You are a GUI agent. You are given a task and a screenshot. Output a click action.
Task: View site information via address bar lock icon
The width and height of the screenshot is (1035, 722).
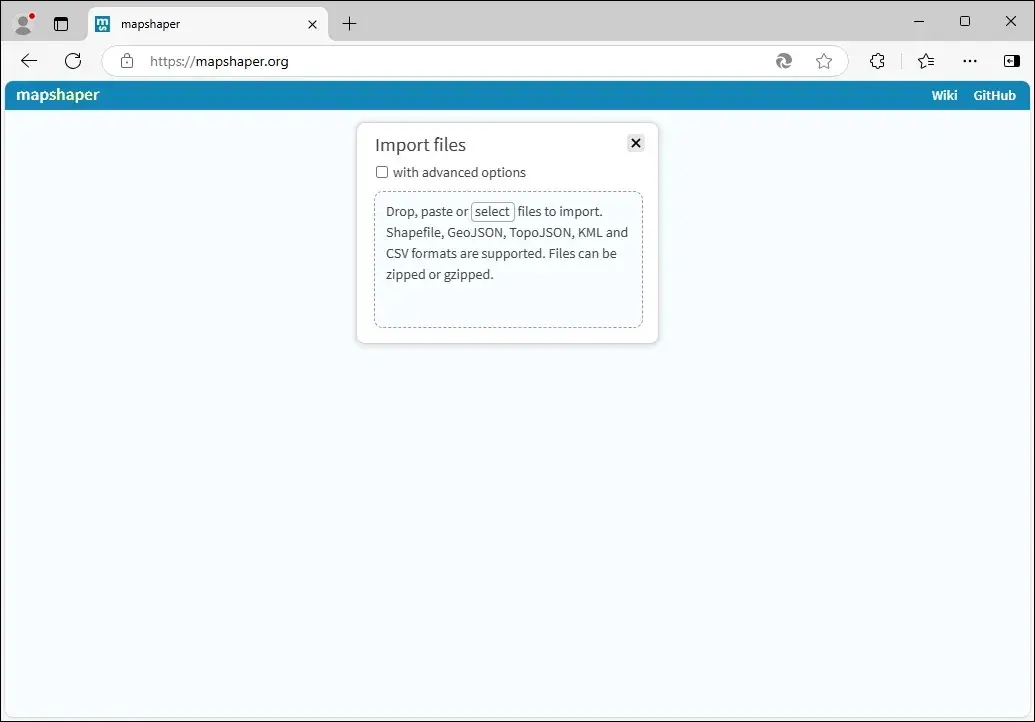pos(126,60)
